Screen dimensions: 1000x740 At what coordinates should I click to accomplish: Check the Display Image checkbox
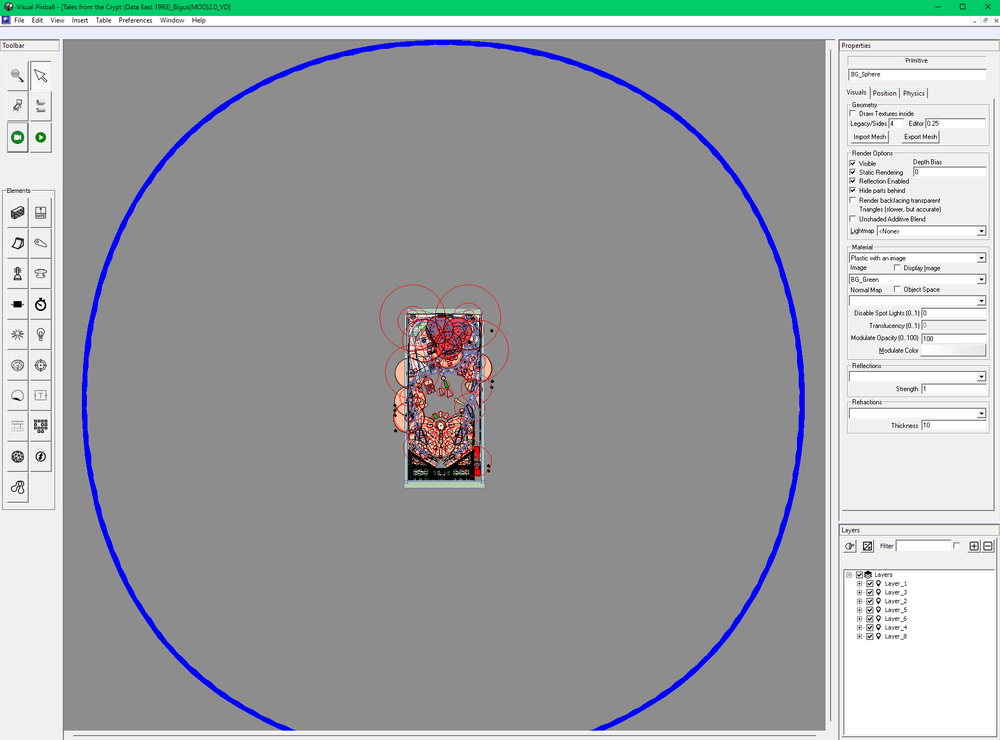tap(897, 268)
